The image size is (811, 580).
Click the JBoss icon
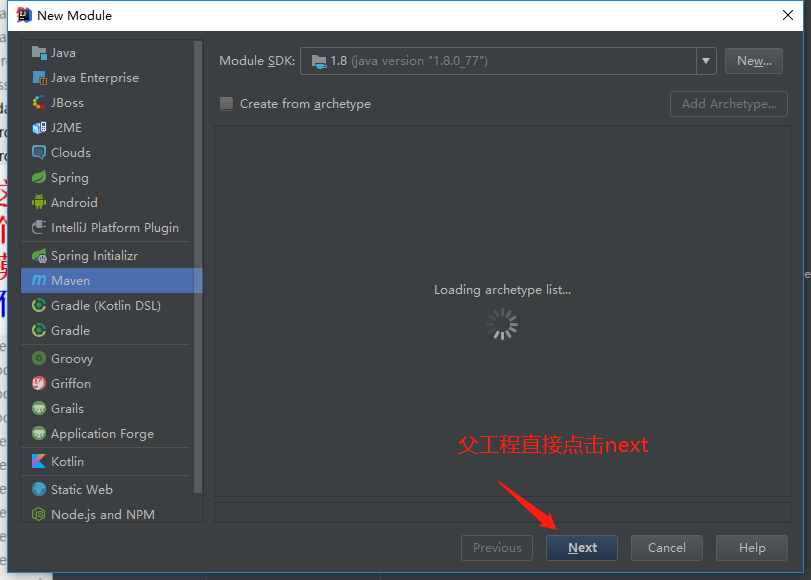click(39, 102)
